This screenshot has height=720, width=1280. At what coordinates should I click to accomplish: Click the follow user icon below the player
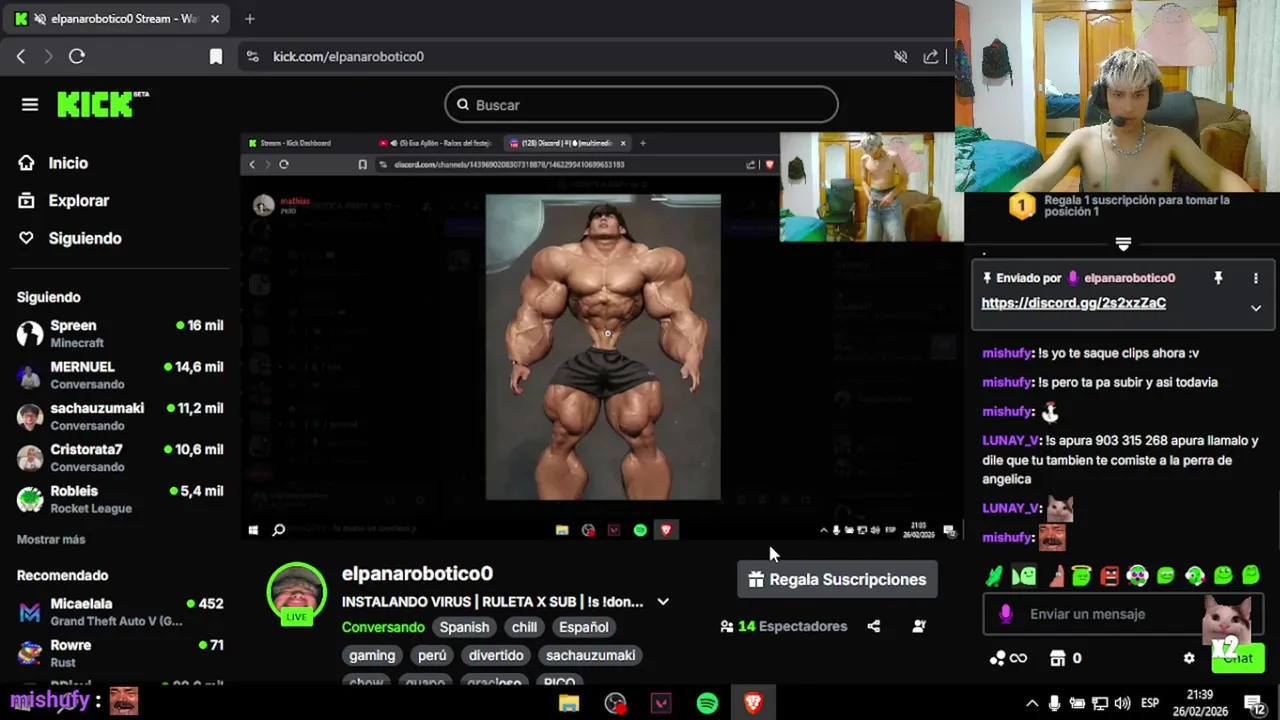coord(919,626)
